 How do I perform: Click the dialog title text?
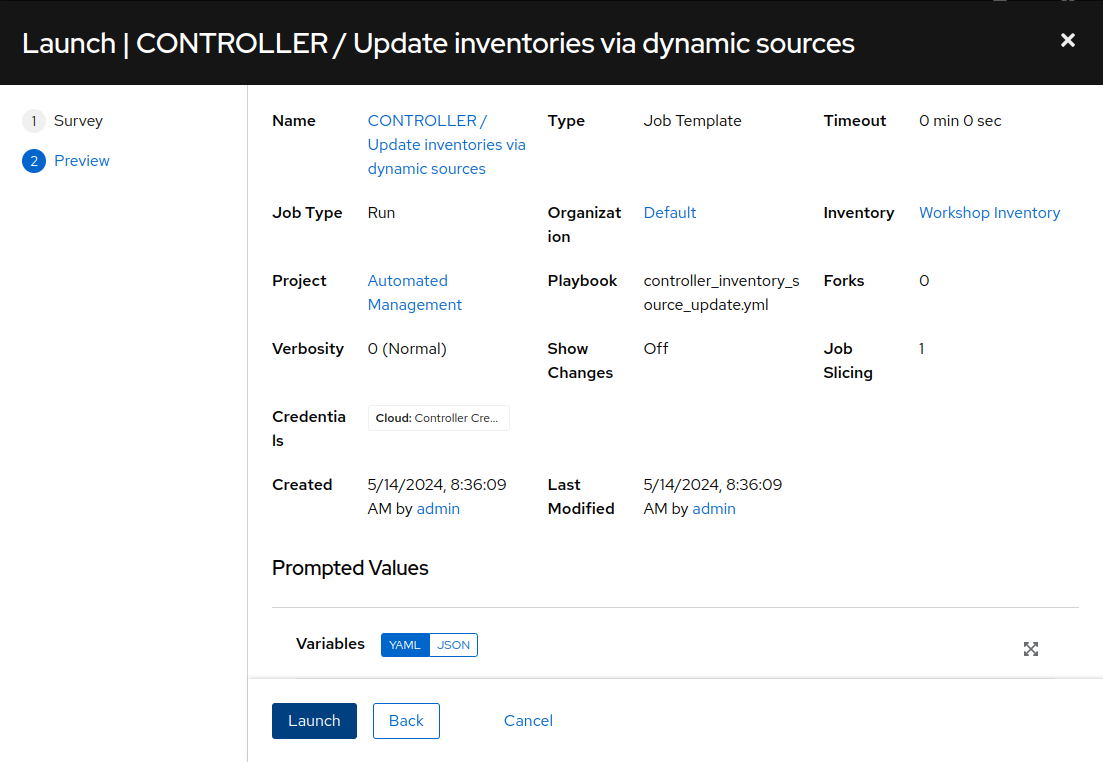438,43
